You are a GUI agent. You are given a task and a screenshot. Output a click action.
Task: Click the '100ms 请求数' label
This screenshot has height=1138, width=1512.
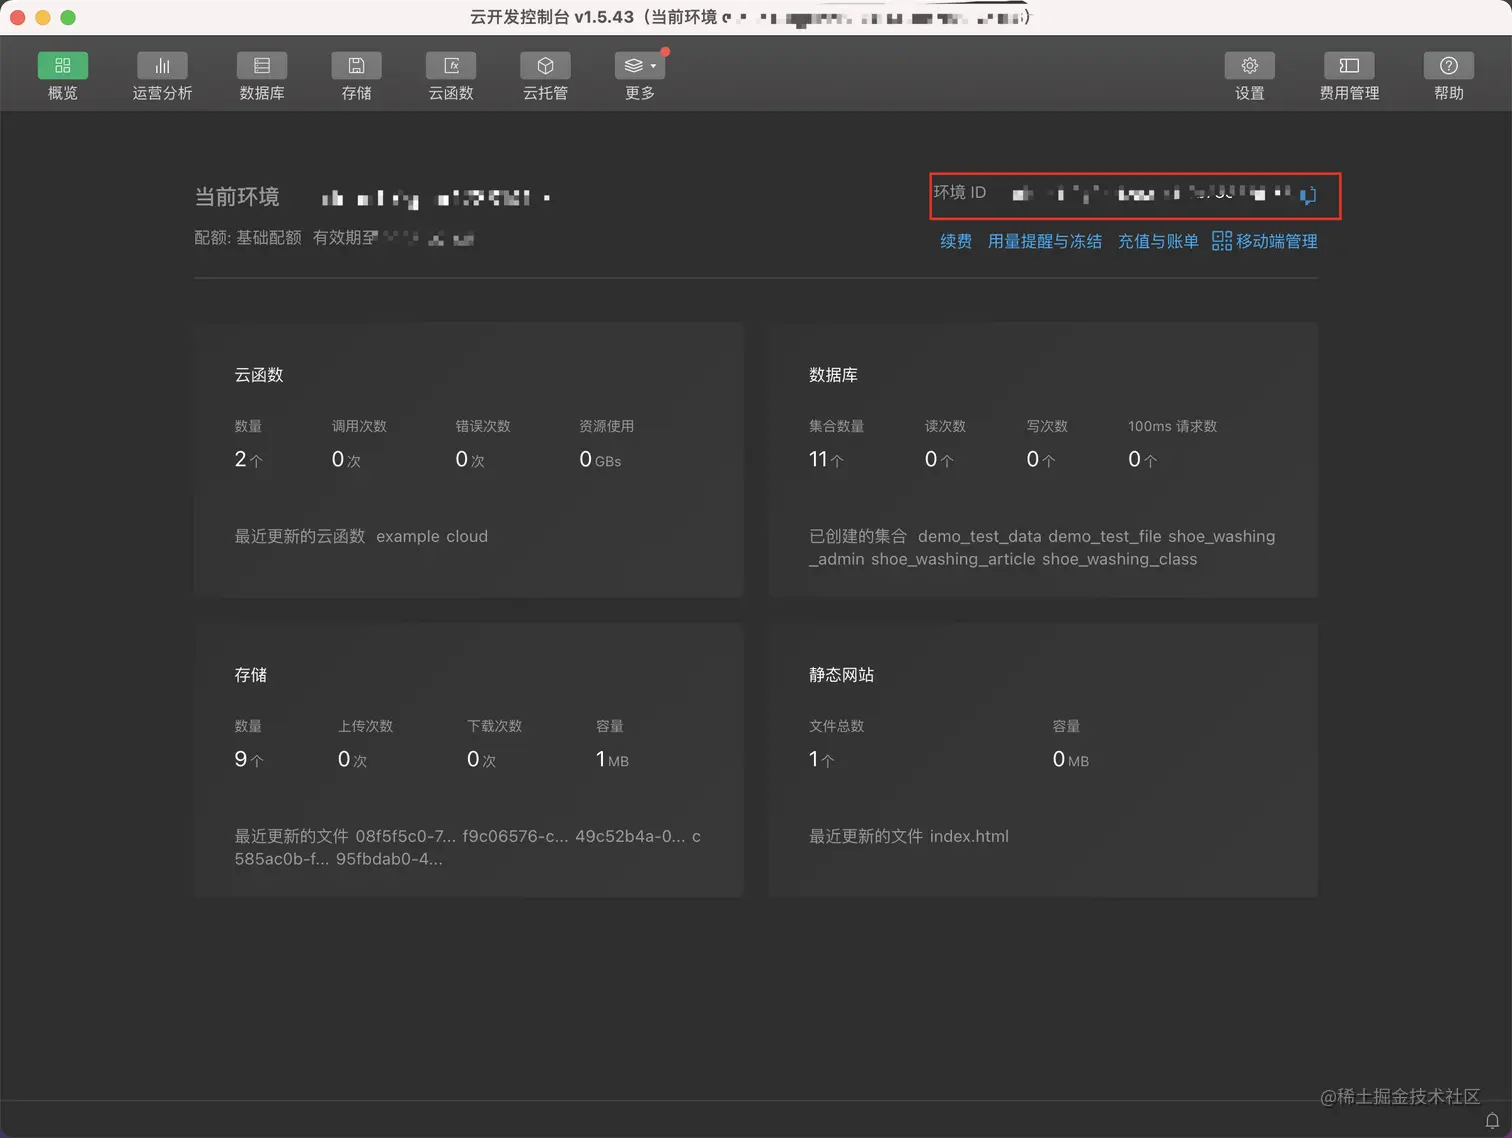tap(1172, 426)
